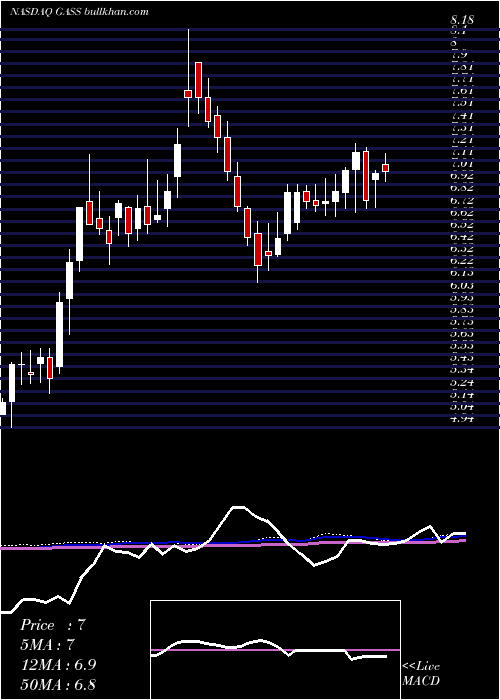Select the 6.42 price axis label

tap(462, 236)
